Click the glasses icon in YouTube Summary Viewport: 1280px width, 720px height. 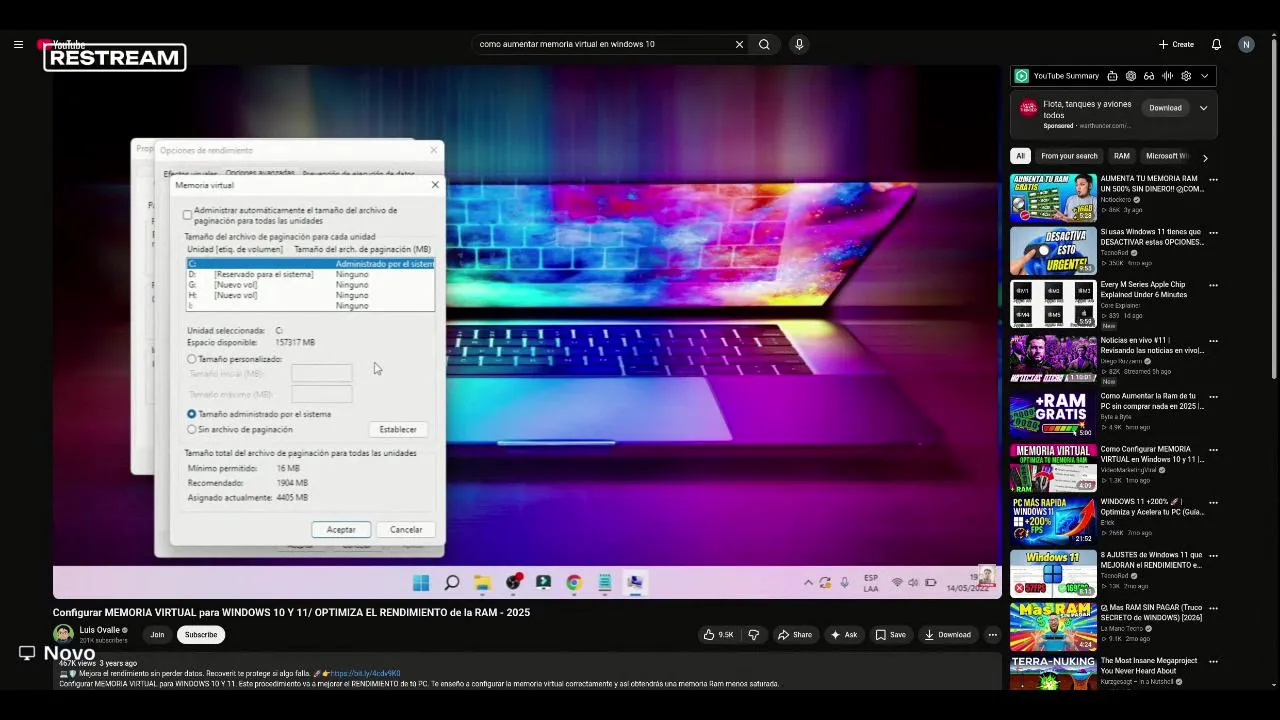(1149, 76)
